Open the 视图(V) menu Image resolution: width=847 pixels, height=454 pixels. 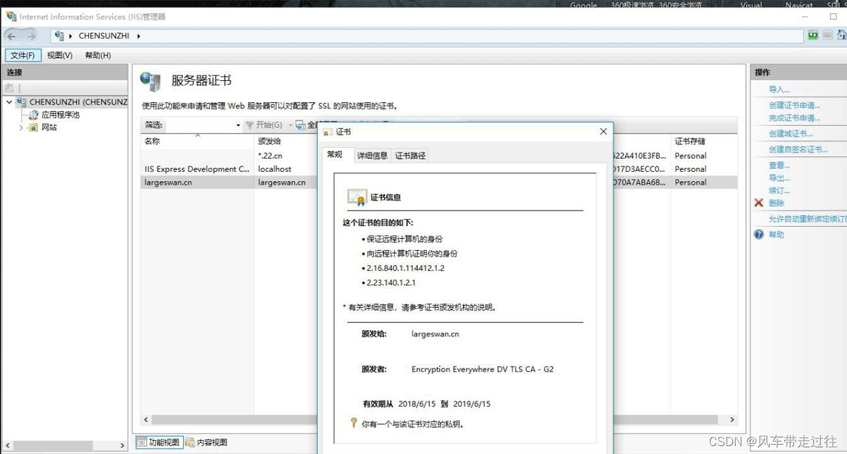(60, 56)
